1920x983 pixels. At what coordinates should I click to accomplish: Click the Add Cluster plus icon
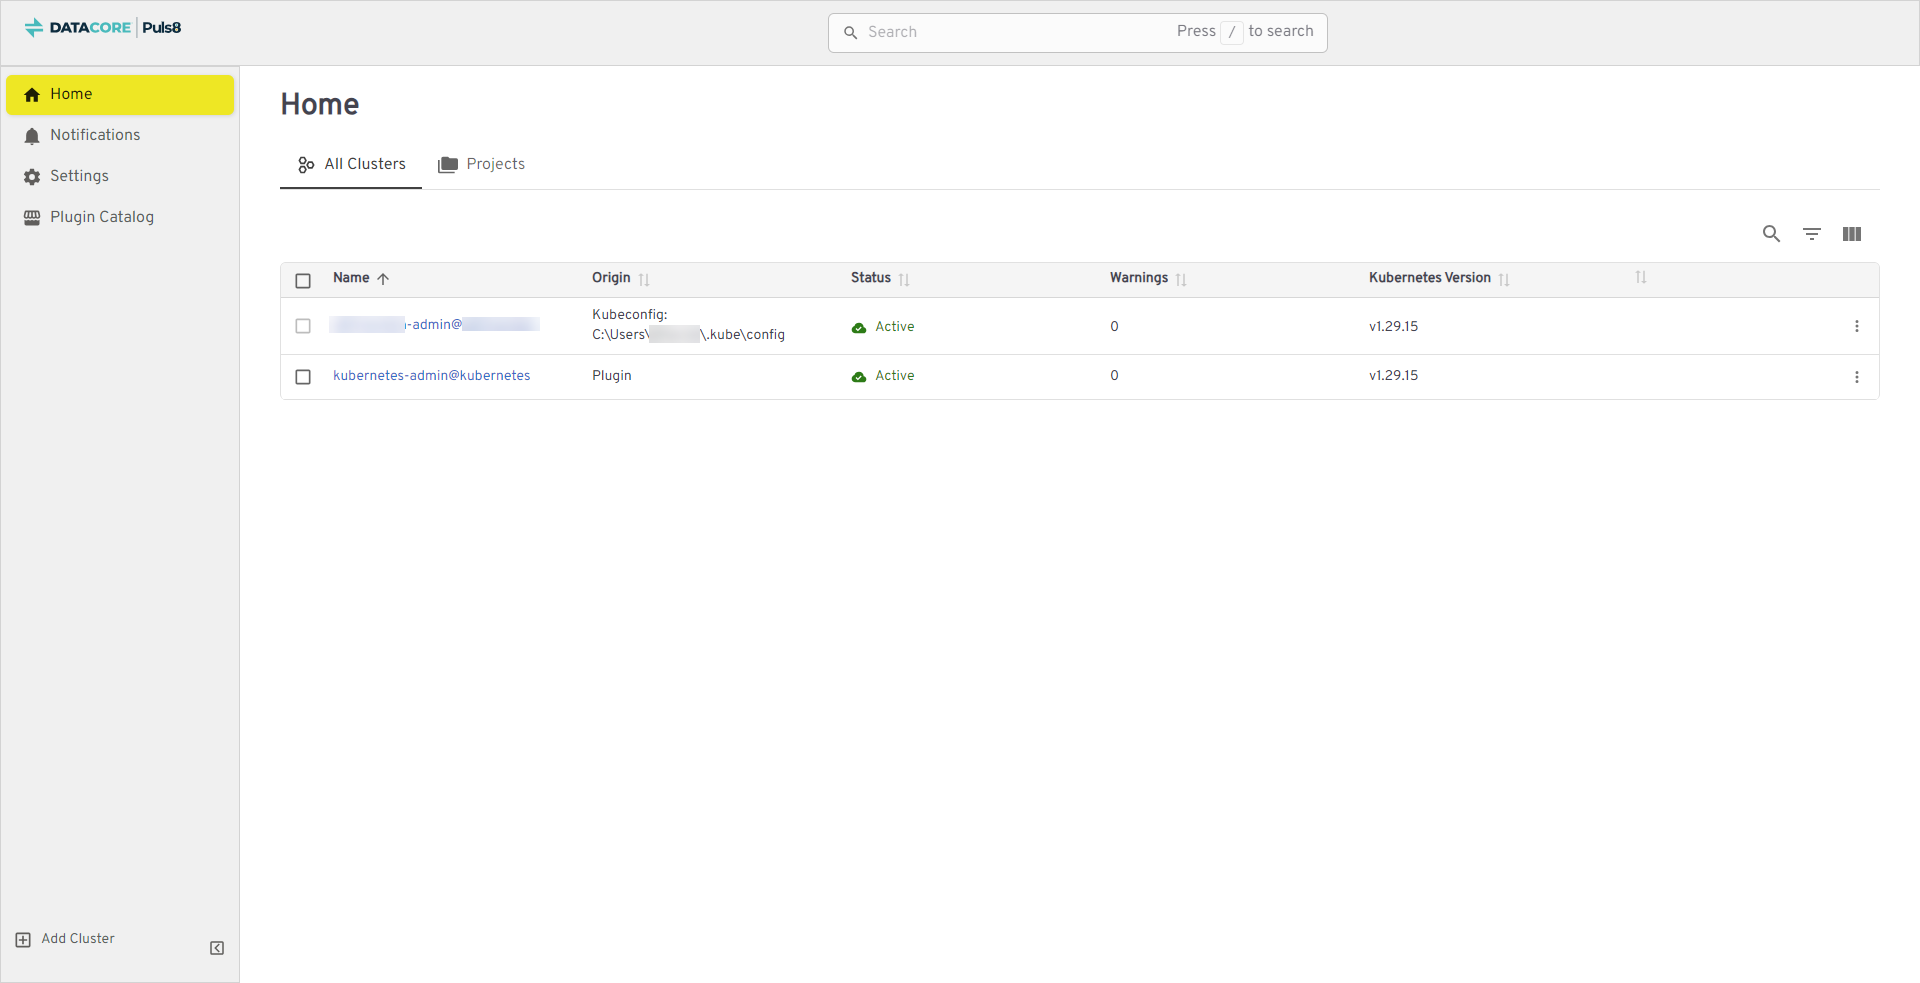coord(23,940)
